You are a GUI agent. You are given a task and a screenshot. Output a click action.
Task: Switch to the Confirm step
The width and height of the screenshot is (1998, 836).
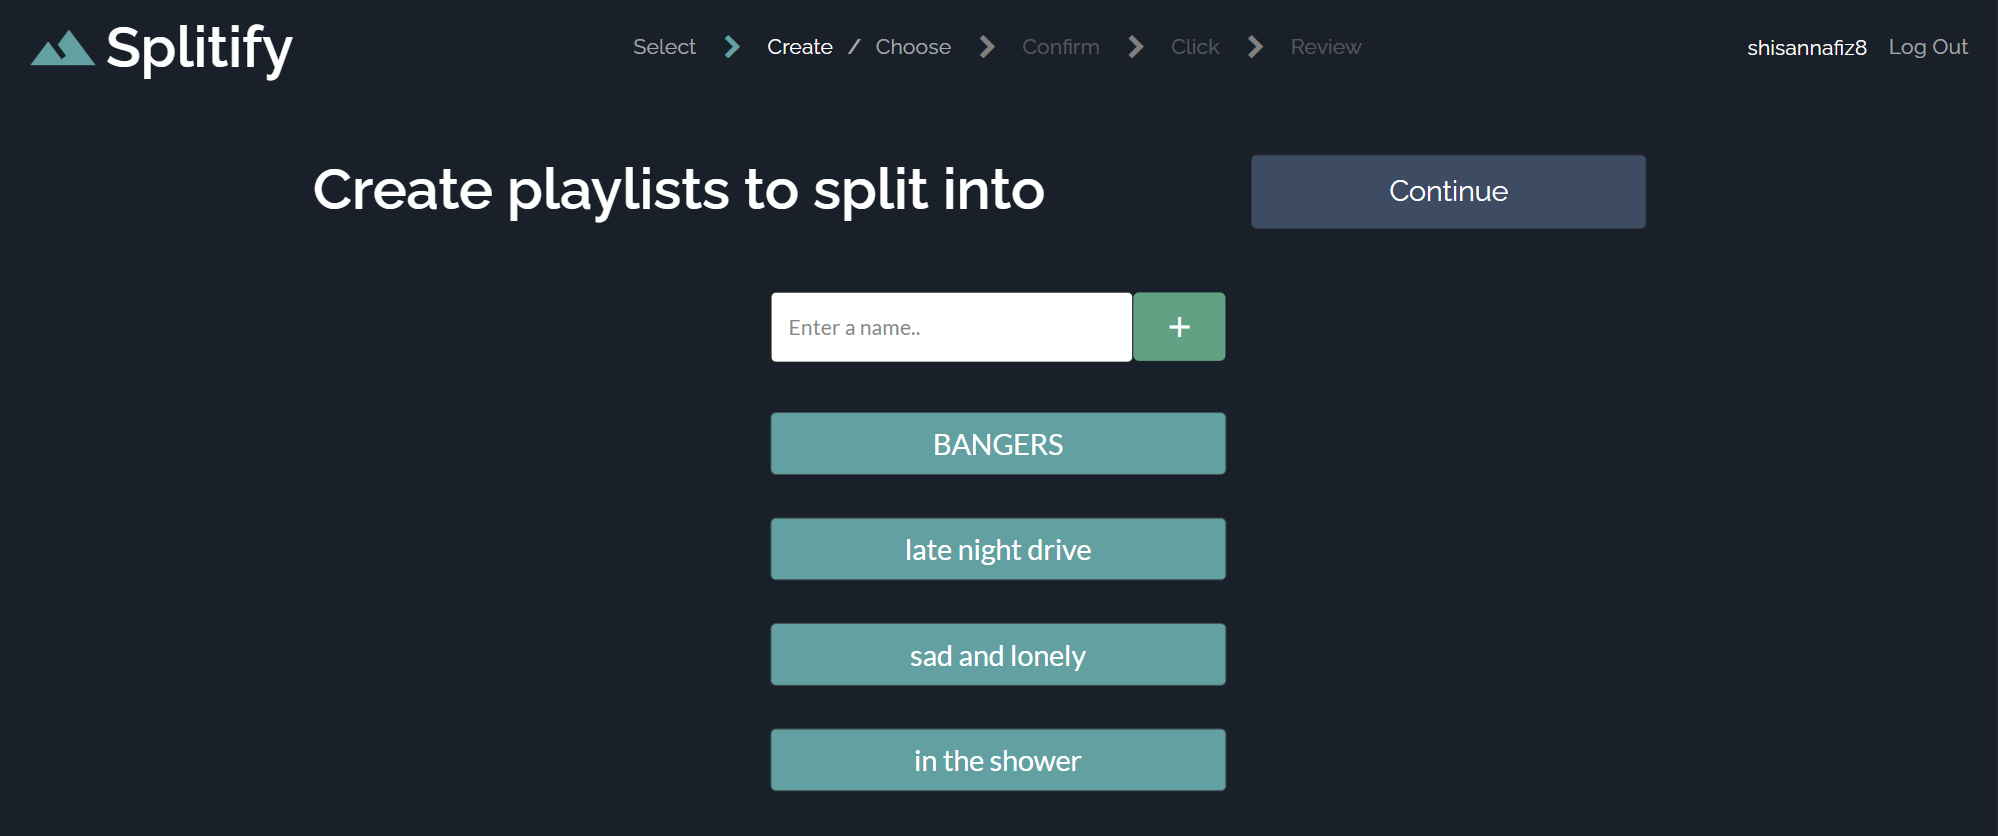[1060, 46]
